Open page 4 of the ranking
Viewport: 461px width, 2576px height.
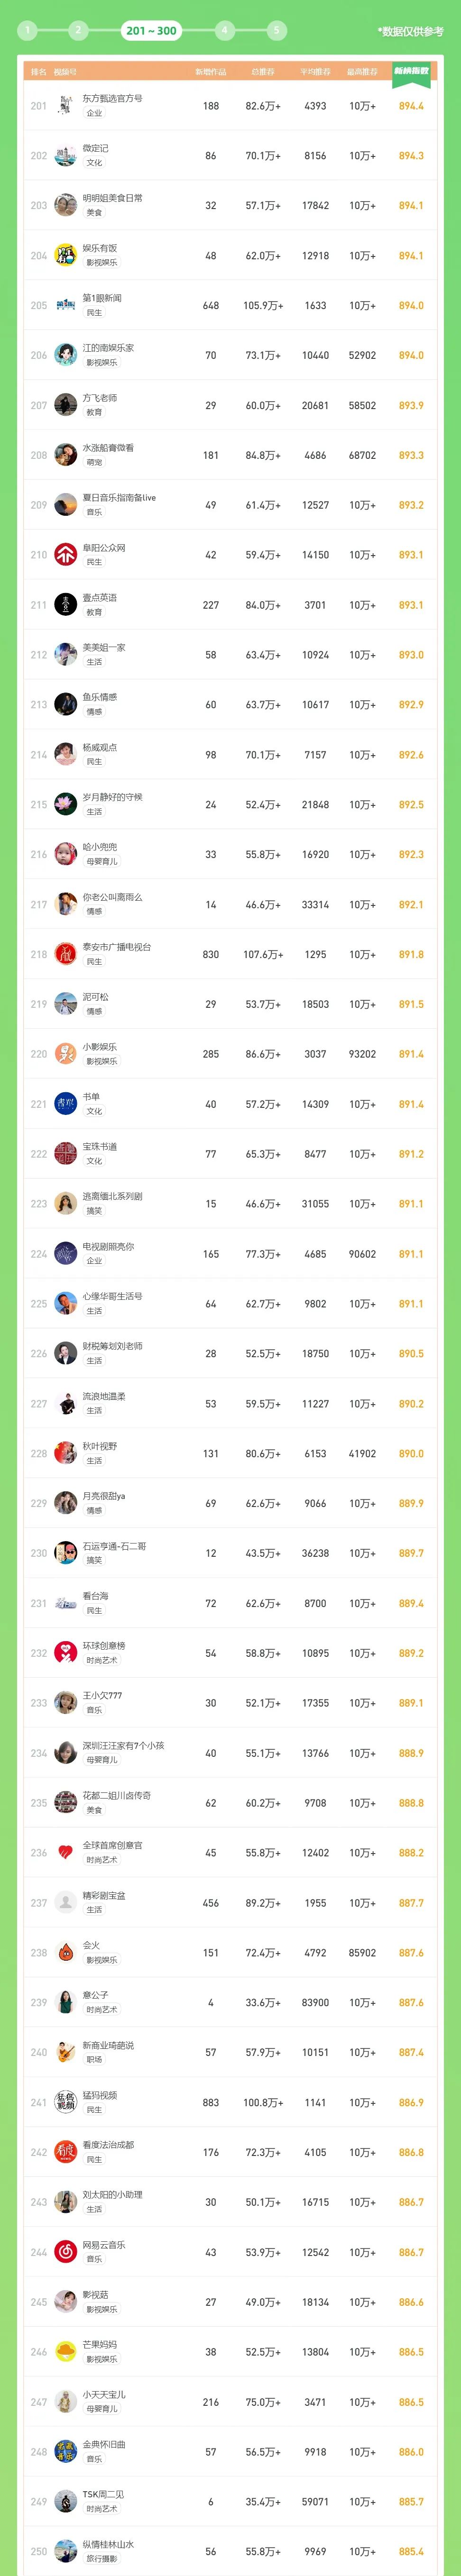click(224, 30)
